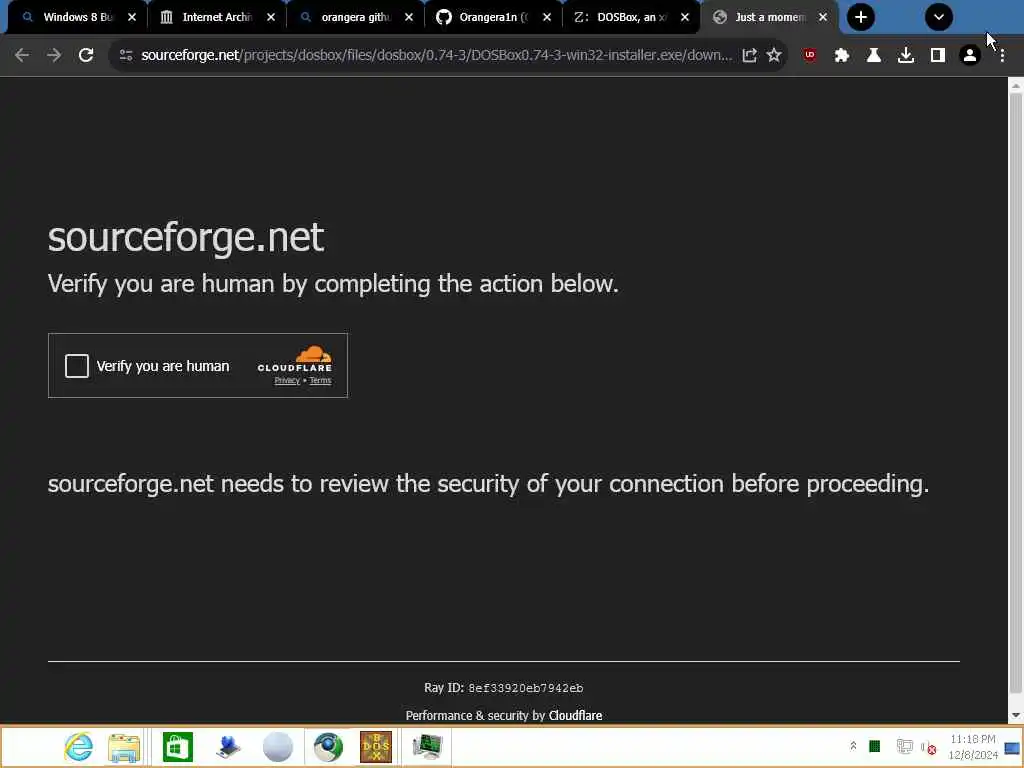The width and height of the screenshot is (1024, 768).
Task: Go forward to next page
Action: pyautogui.click(x=54, y=55)
